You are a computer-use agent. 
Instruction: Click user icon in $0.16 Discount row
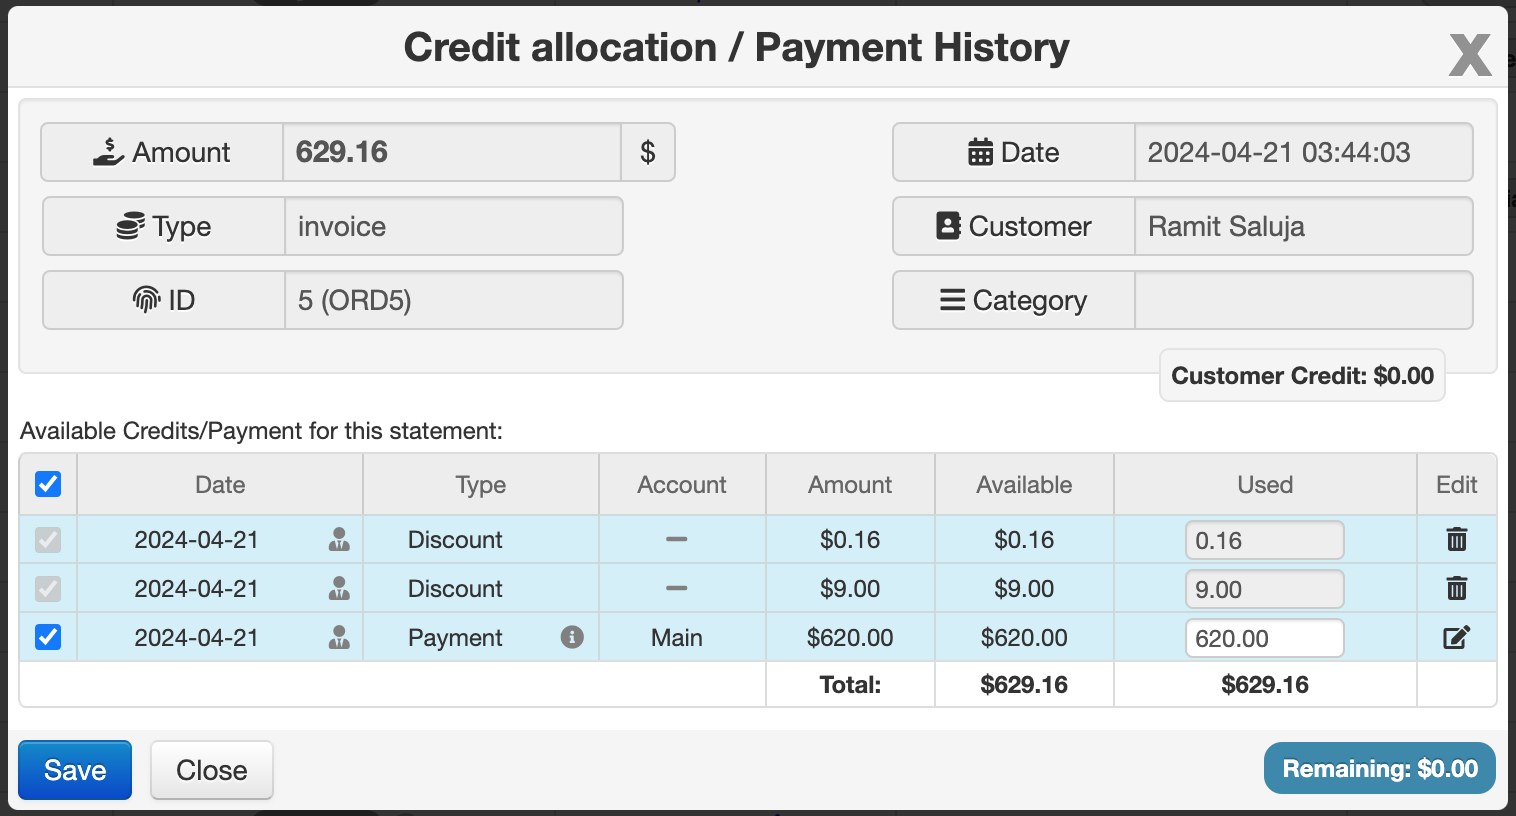[x=339, y=540]
